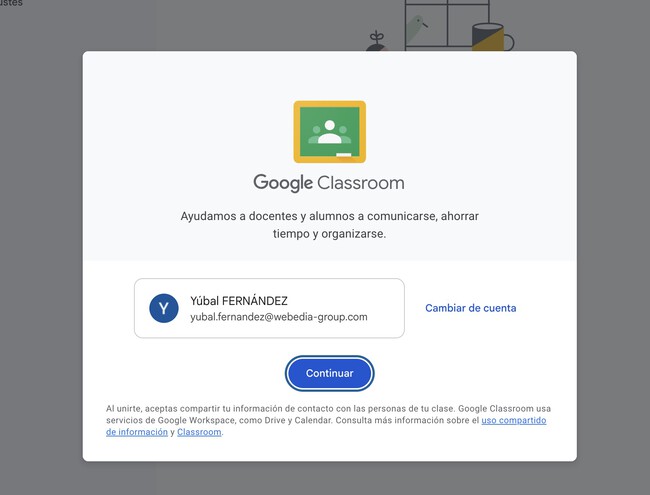The image size is (650, 495).
Task: Click the word Google in the title
Action: pyautogui.click(x=283, y=183)
